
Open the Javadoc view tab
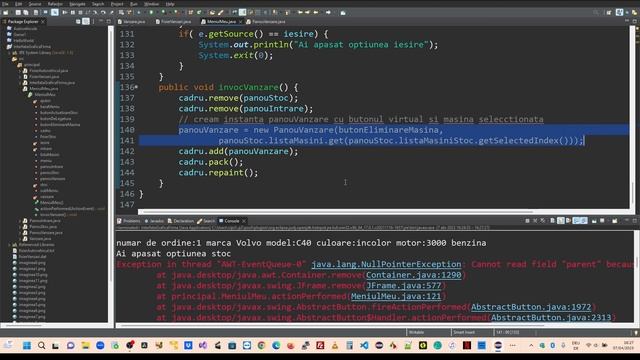coord(154,221)
